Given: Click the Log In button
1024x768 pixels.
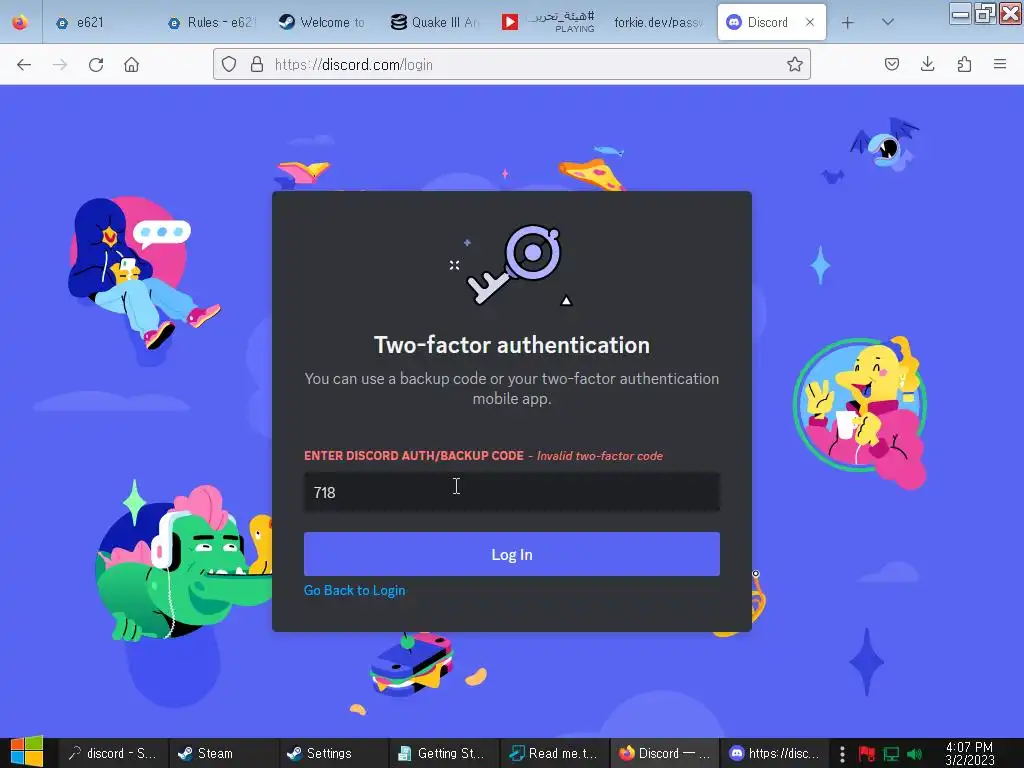Looking at the screenshot, I should tap(512, 554).
